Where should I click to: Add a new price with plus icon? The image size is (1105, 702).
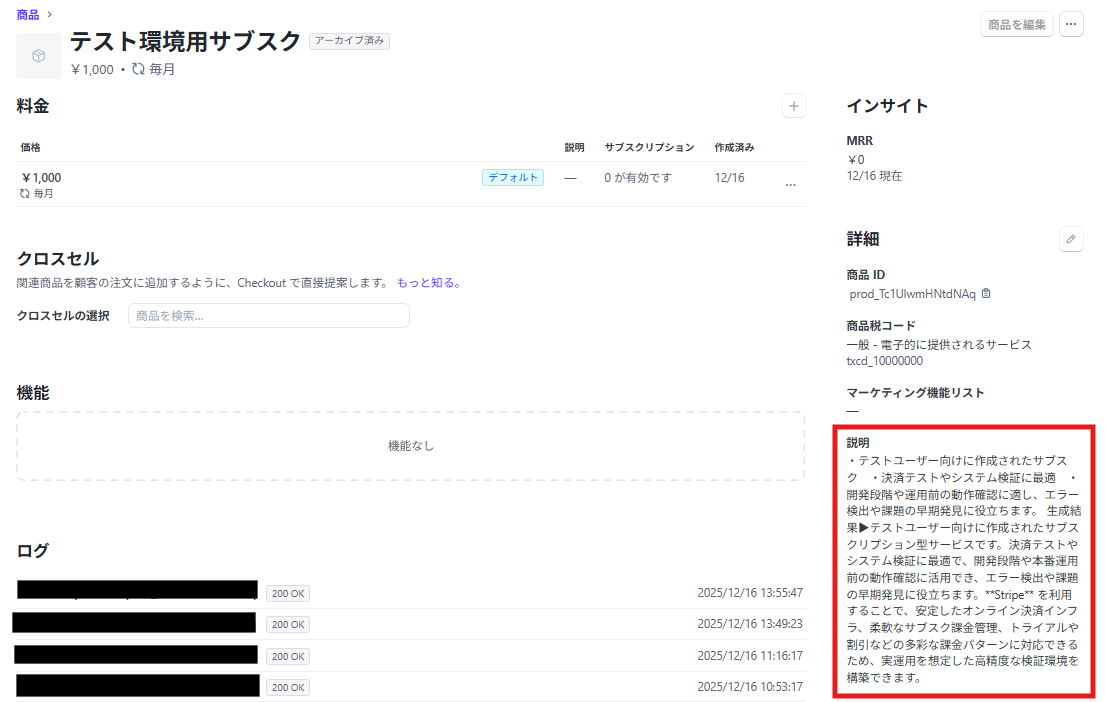pyautogui.click(x=794, y=106)
